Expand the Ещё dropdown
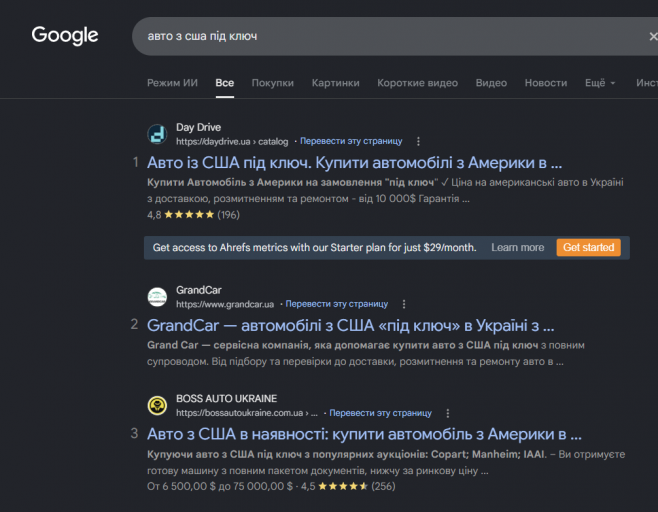The image size is (658, 512). click(600, 83)
